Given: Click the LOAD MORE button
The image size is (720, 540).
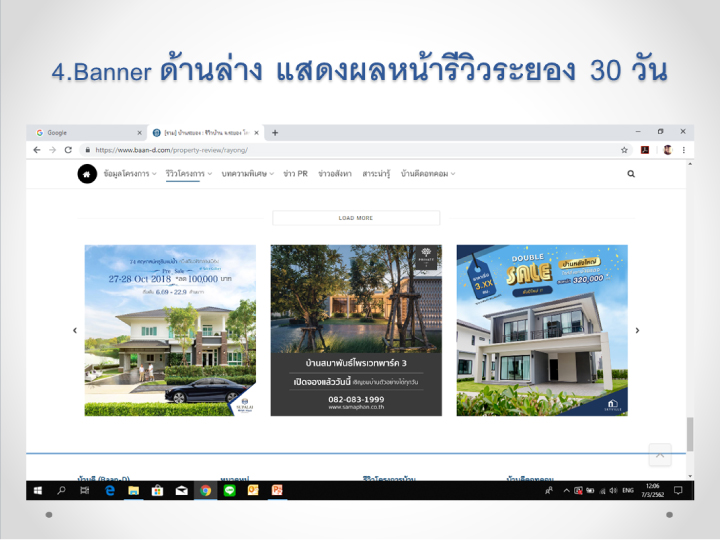Looking at the screenshot, I should click(356, 218).
